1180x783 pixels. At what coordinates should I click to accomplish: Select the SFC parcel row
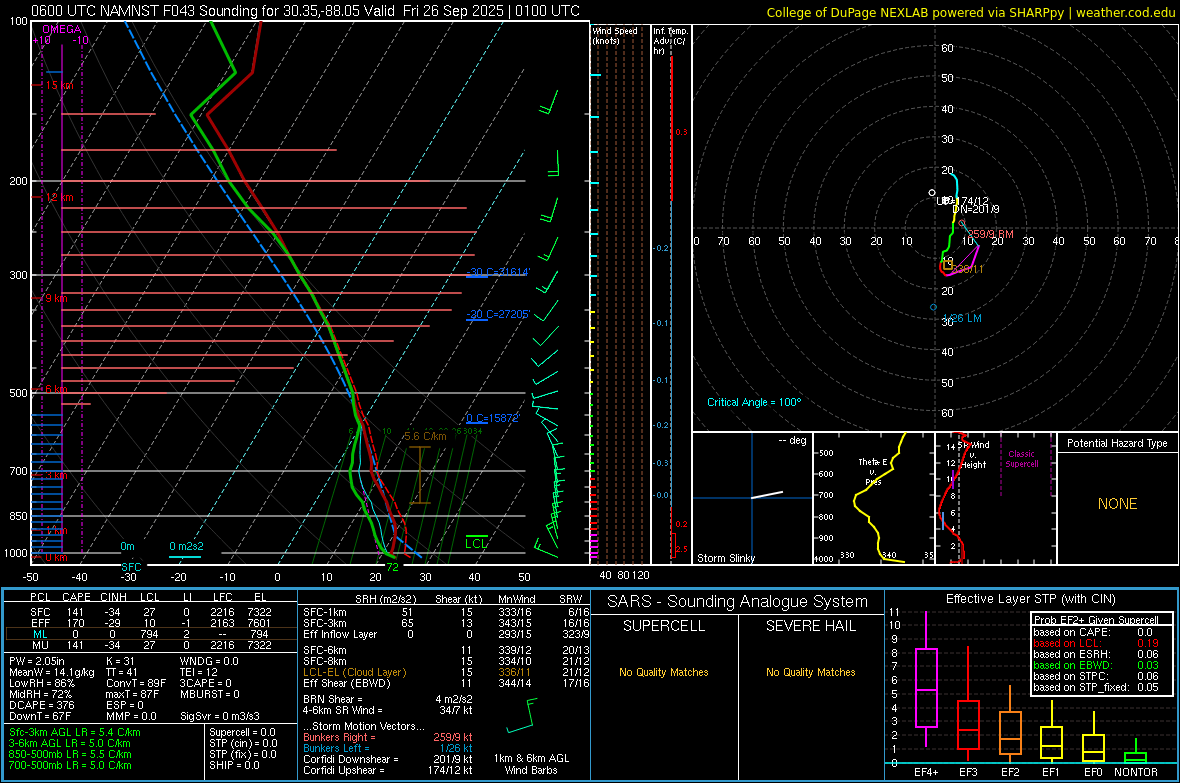coord(151,612)
